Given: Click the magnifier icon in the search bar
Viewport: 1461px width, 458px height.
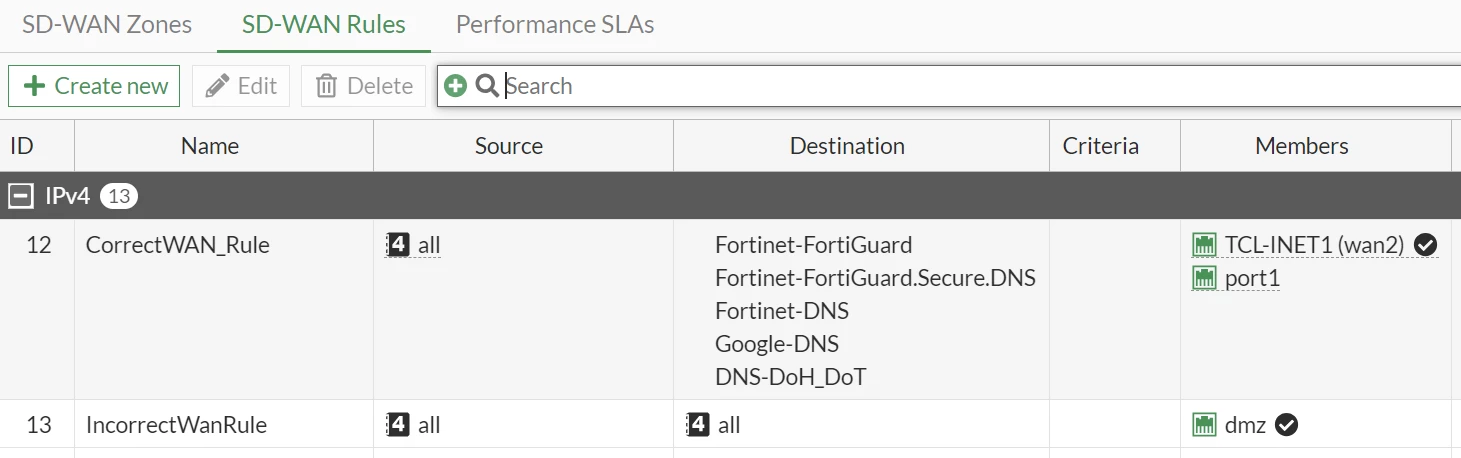Looking at the screenshot, I should tap(487, 86).
